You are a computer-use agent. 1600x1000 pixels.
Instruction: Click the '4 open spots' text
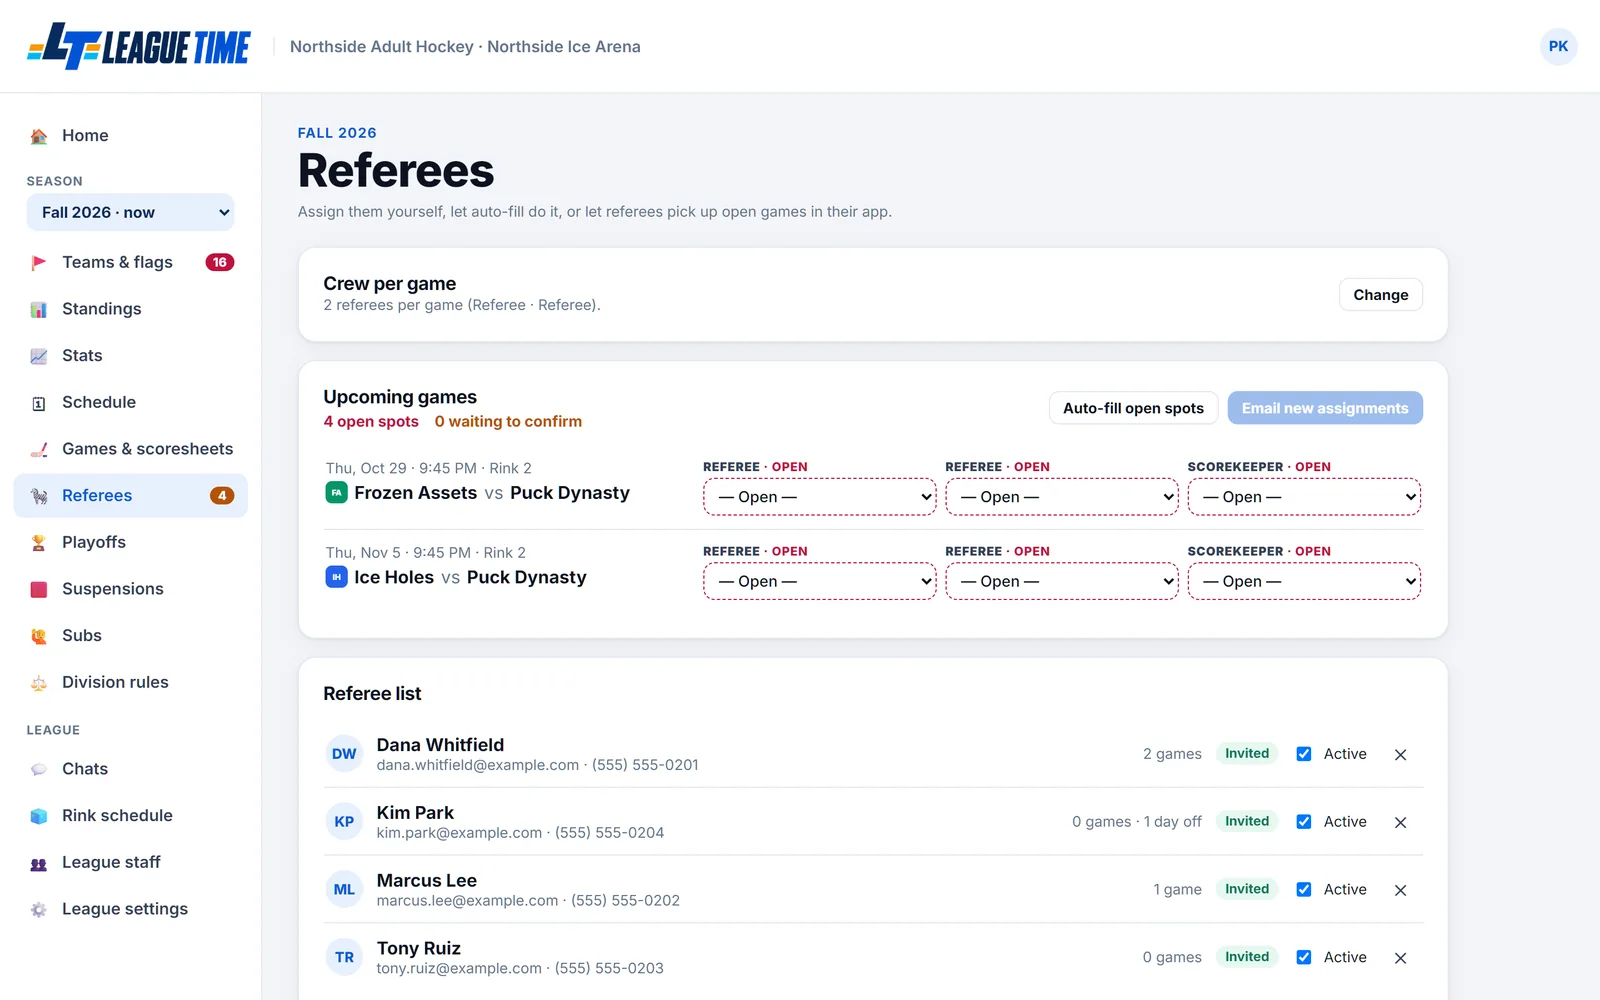click(x=371, y=422)
